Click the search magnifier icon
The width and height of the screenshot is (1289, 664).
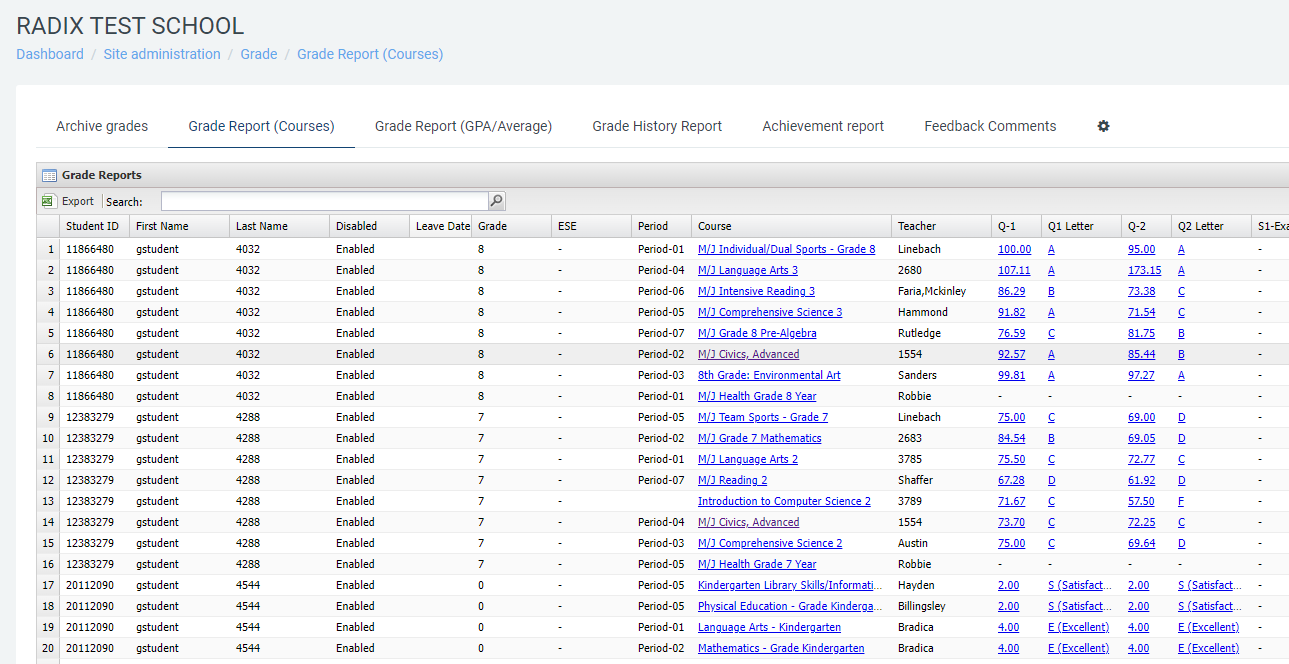tap(496, 201)
